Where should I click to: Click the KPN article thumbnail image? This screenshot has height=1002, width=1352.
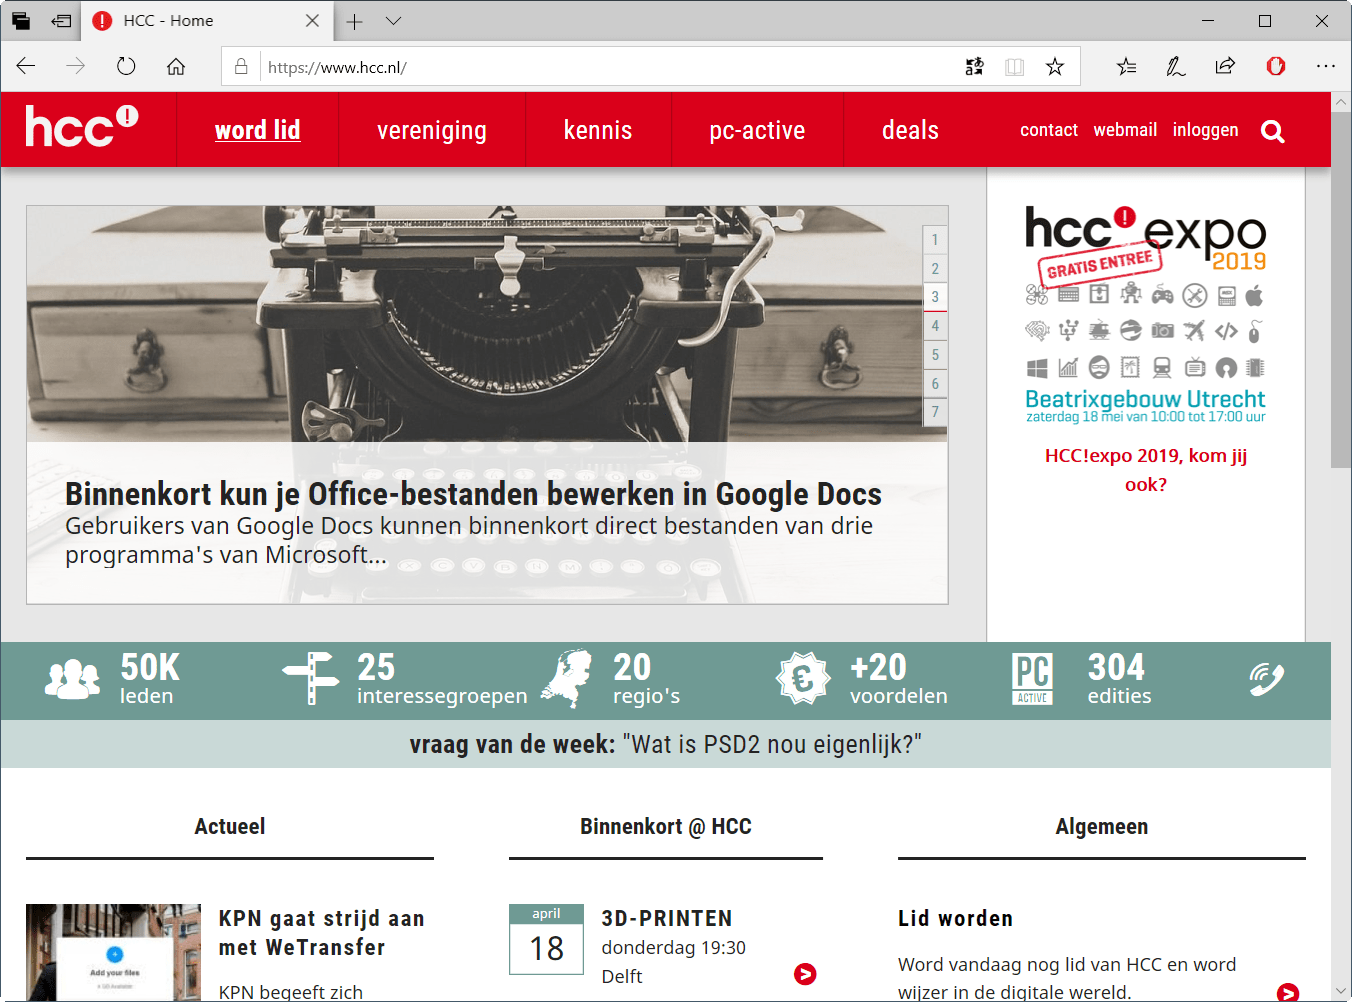[113, 952]
